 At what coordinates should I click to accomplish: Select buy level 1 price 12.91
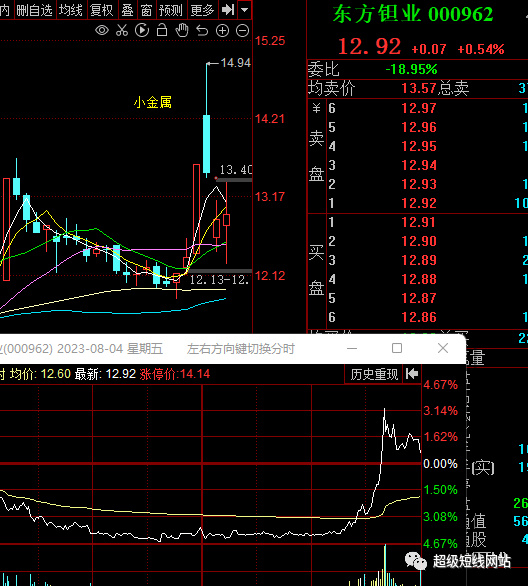coord(419,222)
